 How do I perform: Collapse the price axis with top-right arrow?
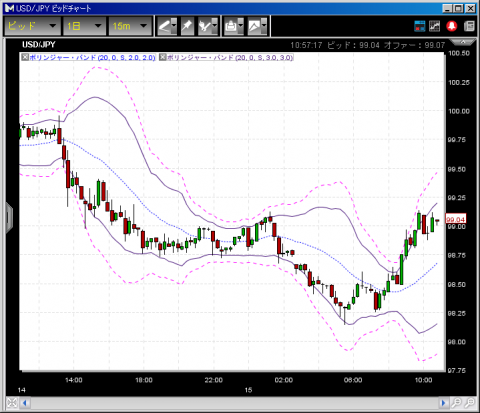point(463,42)
